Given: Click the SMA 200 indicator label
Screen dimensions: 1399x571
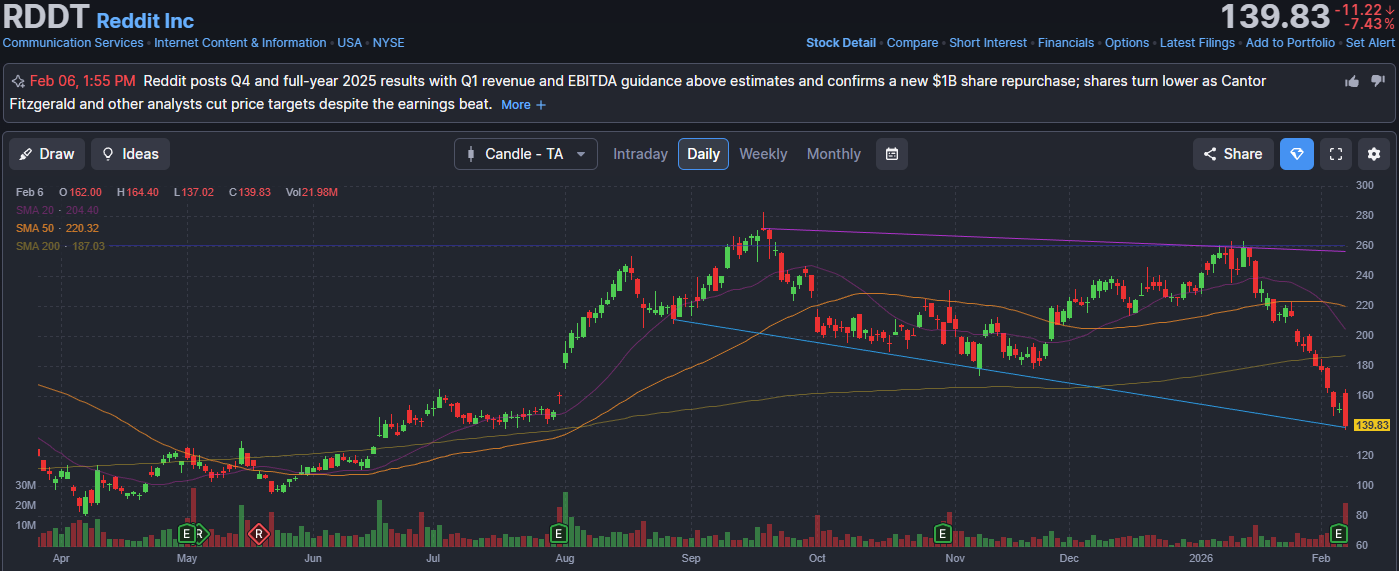Looking at the screenshot, I should 60,246.
